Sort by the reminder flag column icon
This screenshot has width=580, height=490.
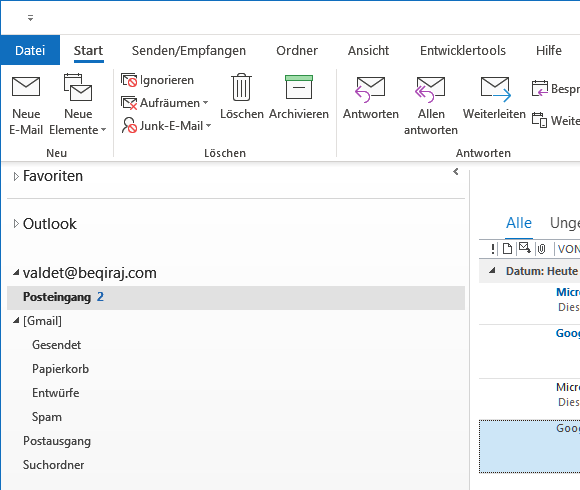coord(525,248)
